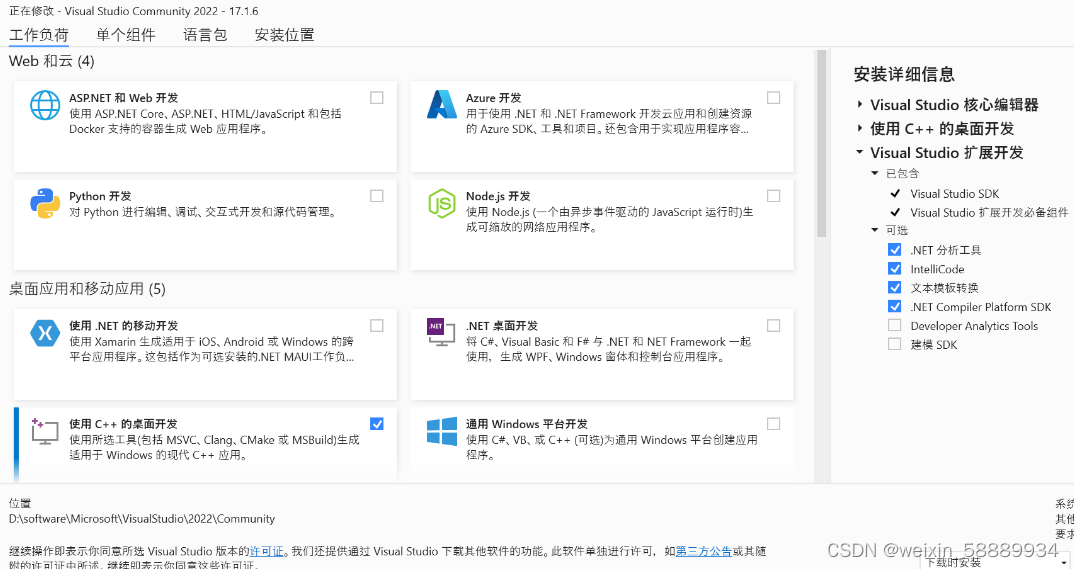This screenshot has height=569, width=1074.
Task: Open the 第三方公告 link
Action: pyautogui.click(x=703, y=551)
